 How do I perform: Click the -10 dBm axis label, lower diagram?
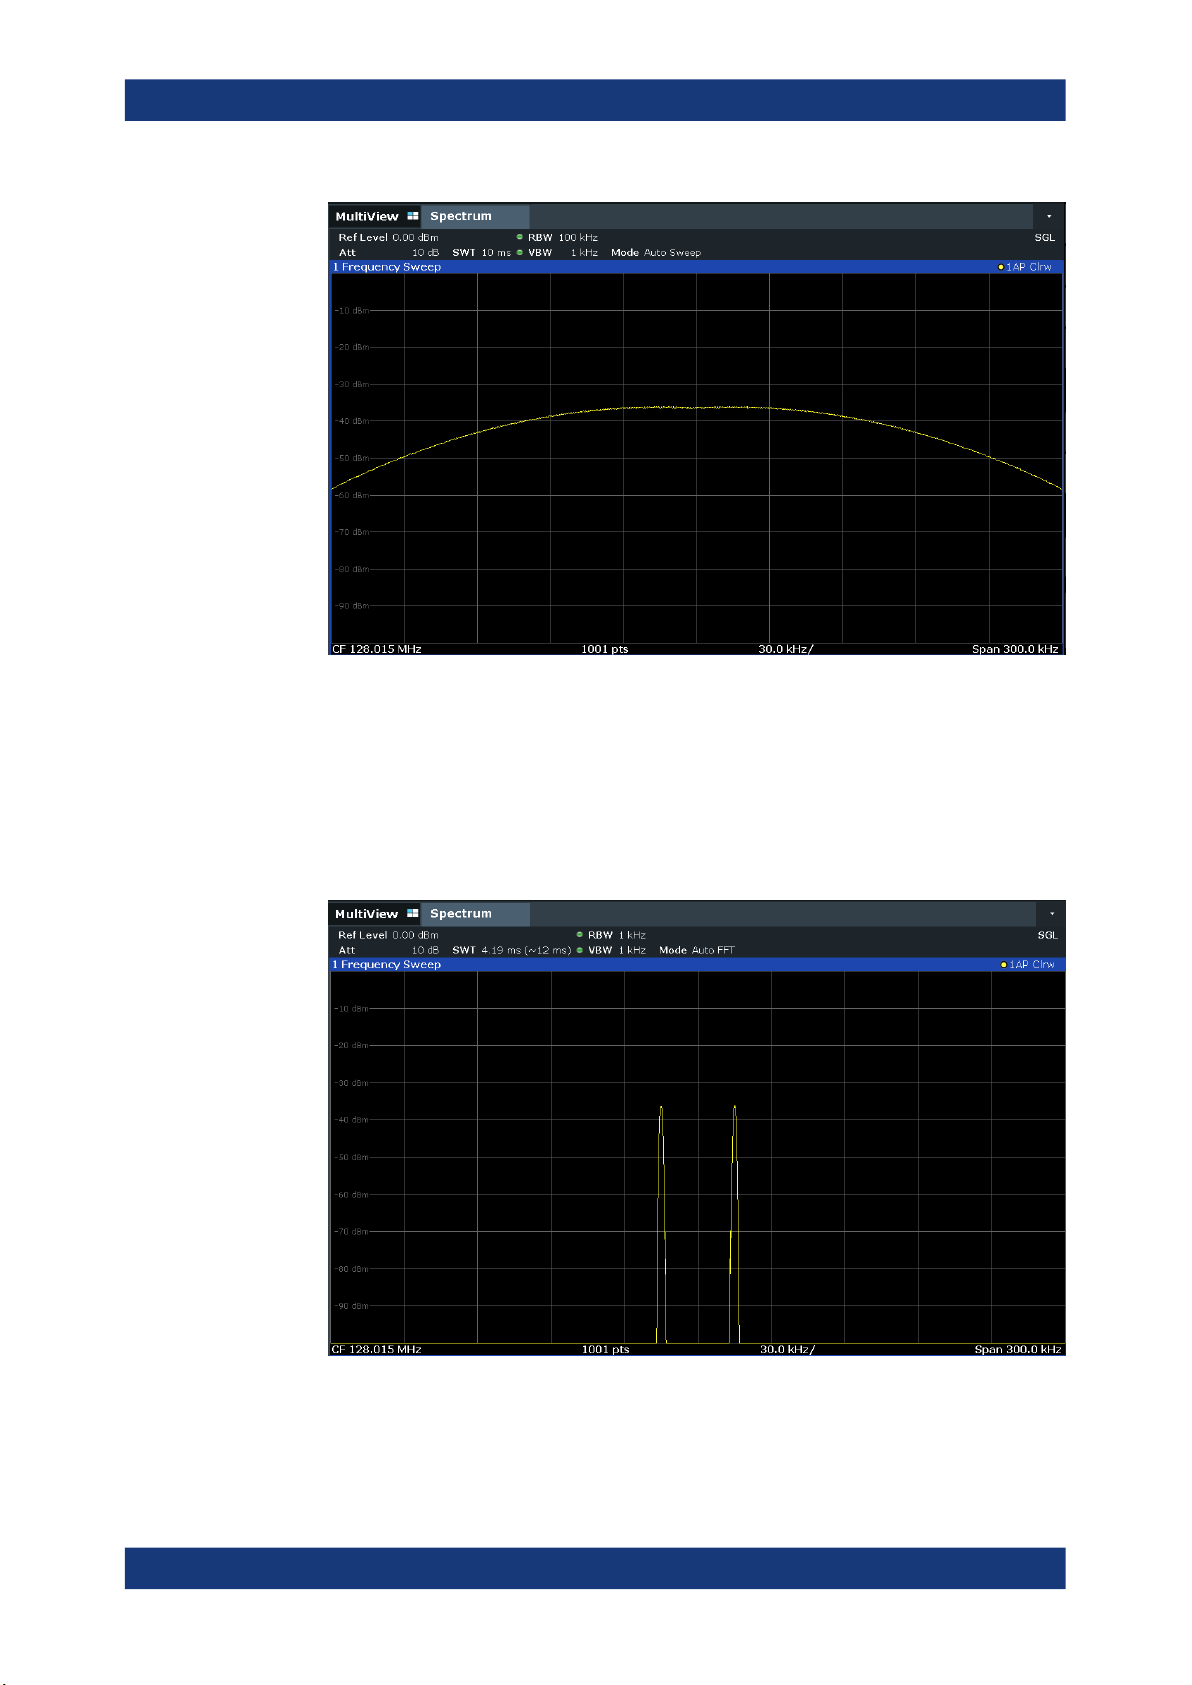coord(351,1008)
